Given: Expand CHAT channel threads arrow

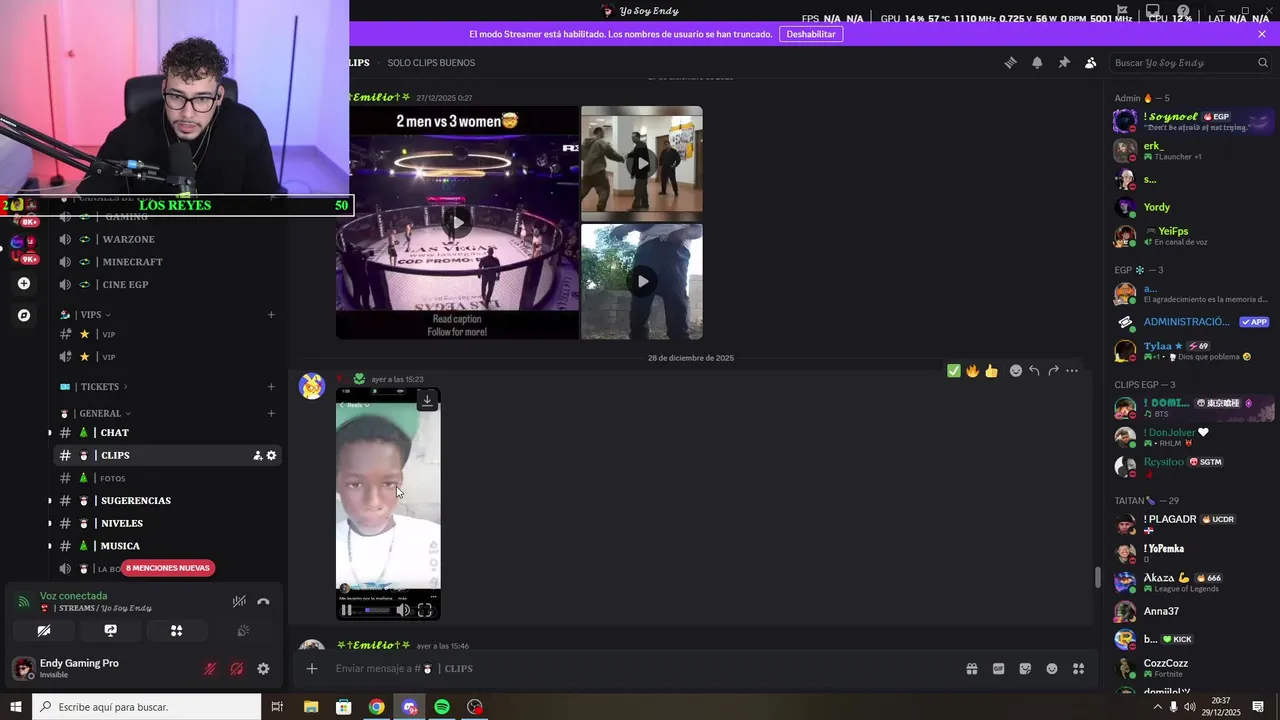Looking at the screenshot, I should (x=50, y=432).
